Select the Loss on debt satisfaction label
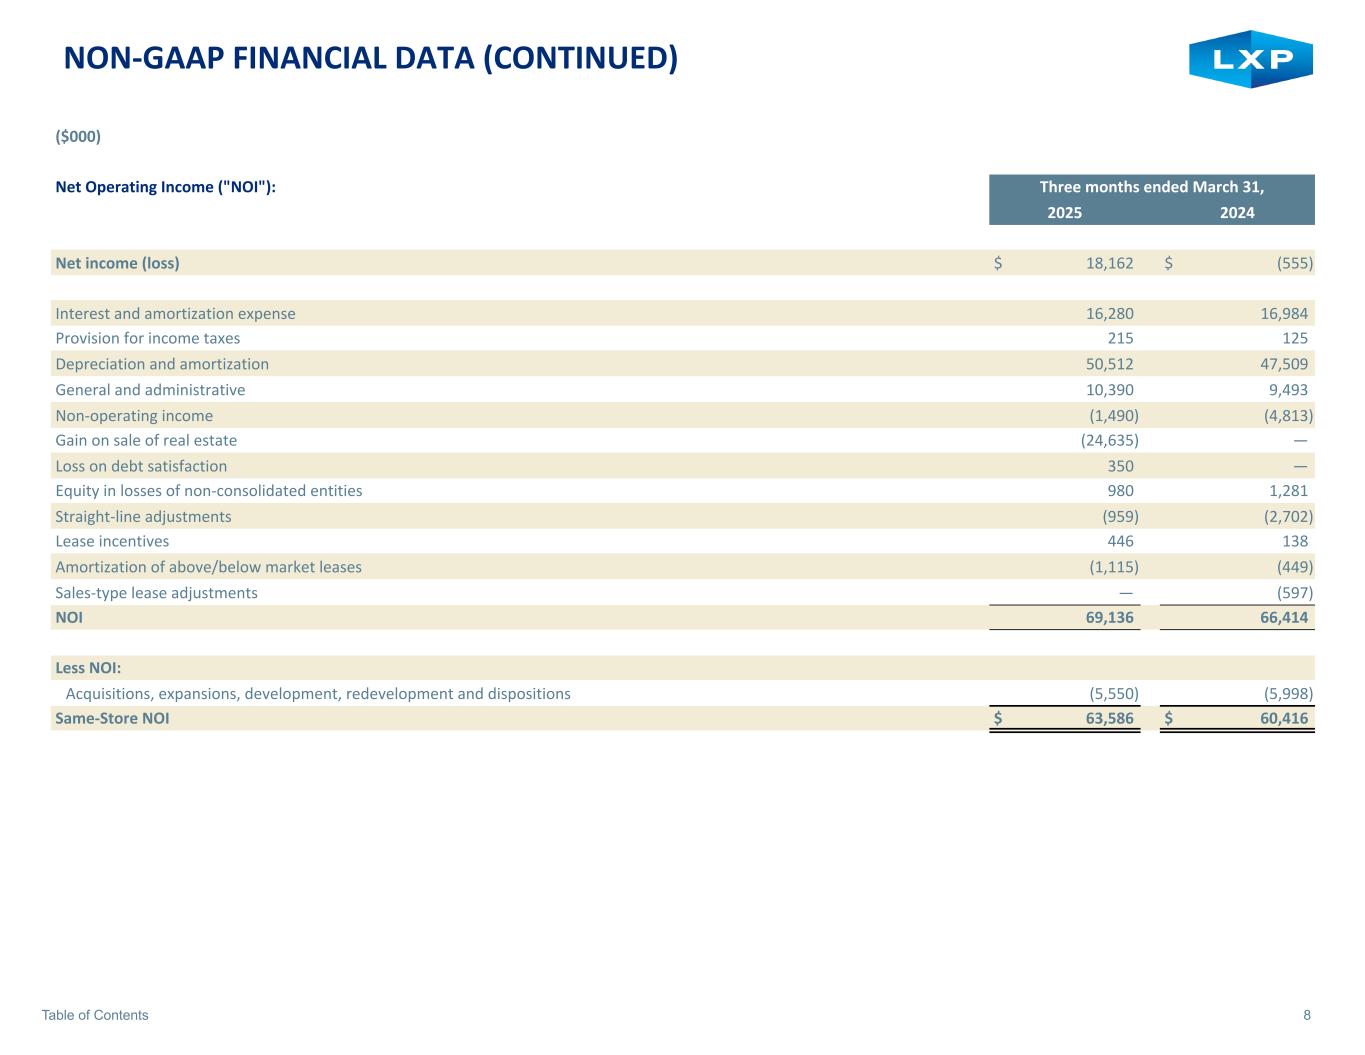Viewport: 1365px width, 1055px height. pos(141,466)
